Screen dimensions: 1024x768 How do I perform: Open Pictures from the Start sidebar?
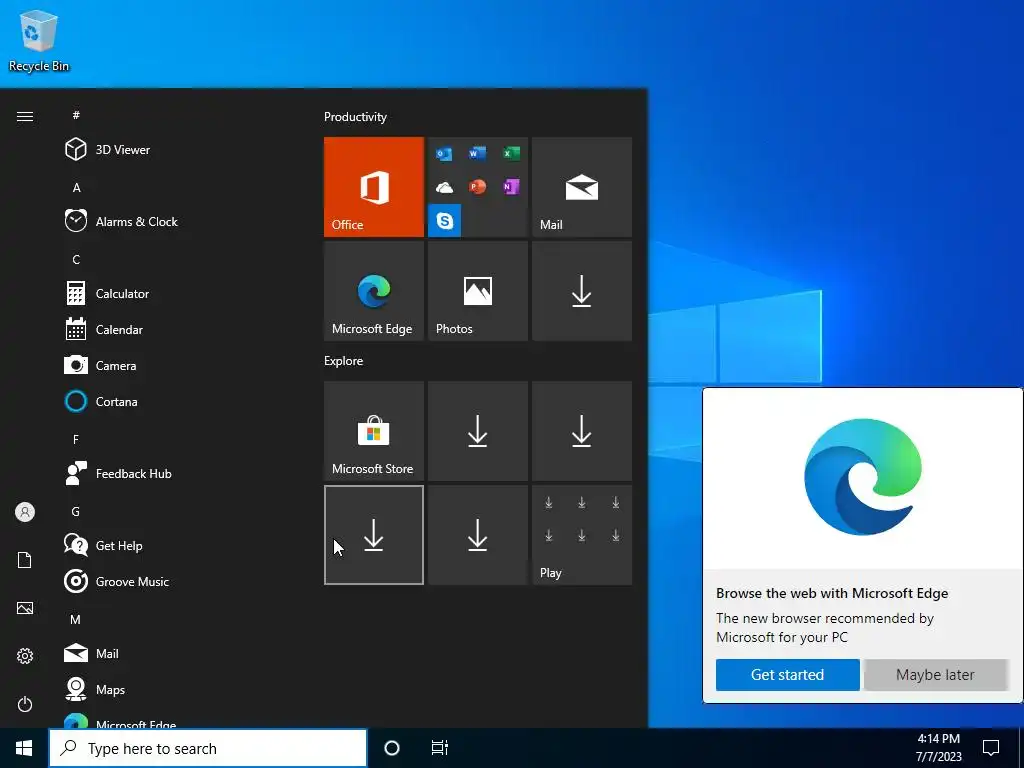coord(25,608)
